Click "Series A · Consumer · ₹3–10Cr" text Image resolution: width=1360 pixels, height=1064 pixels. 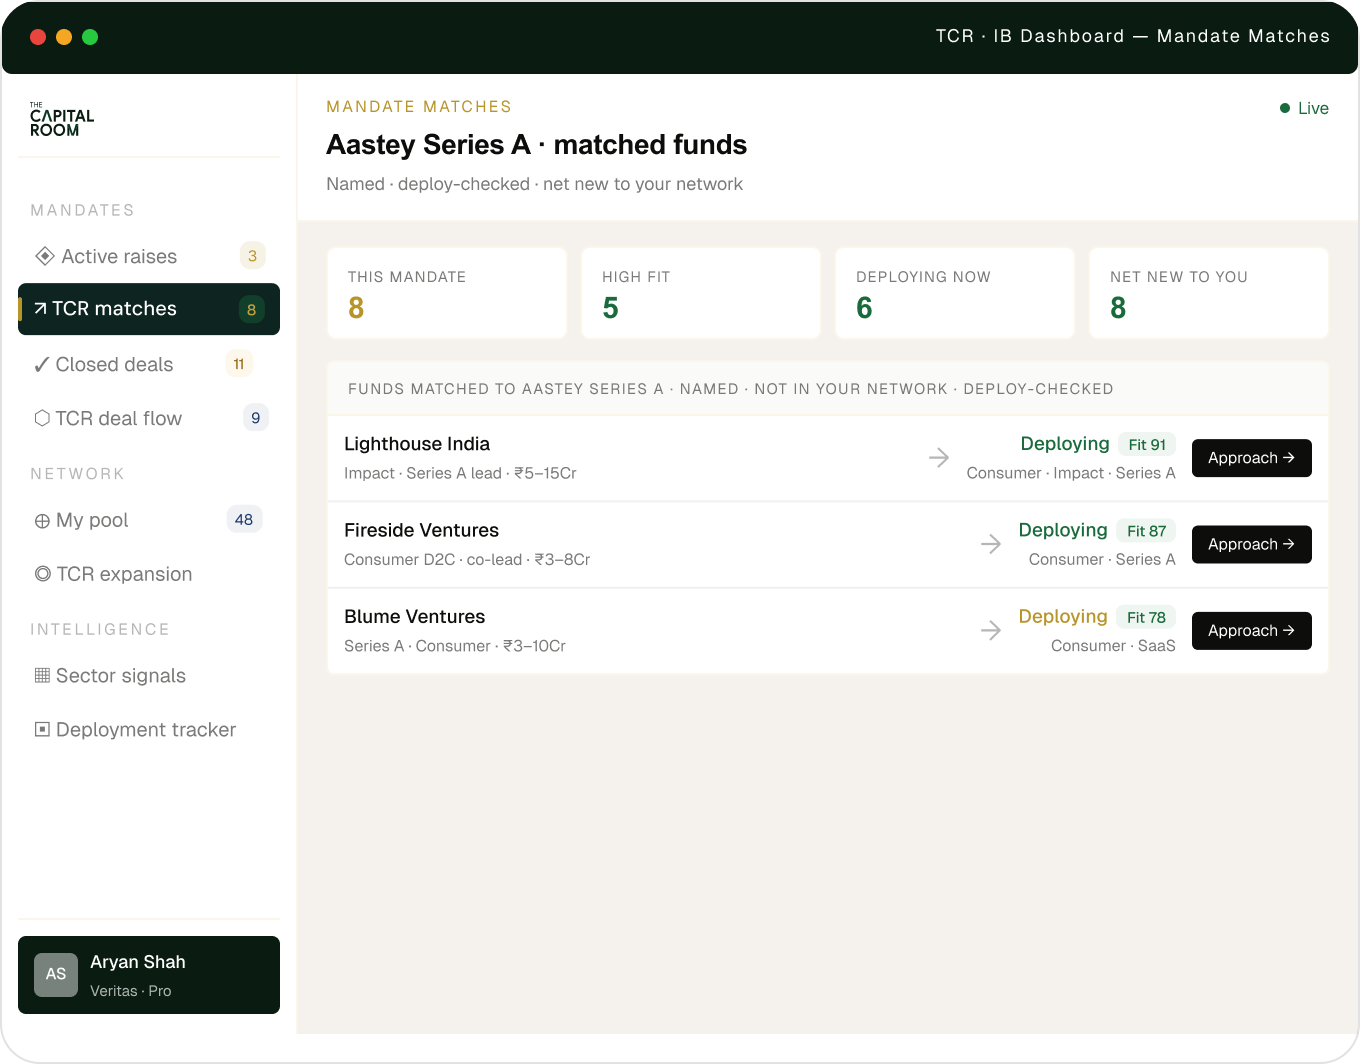(x=455, y=646)
